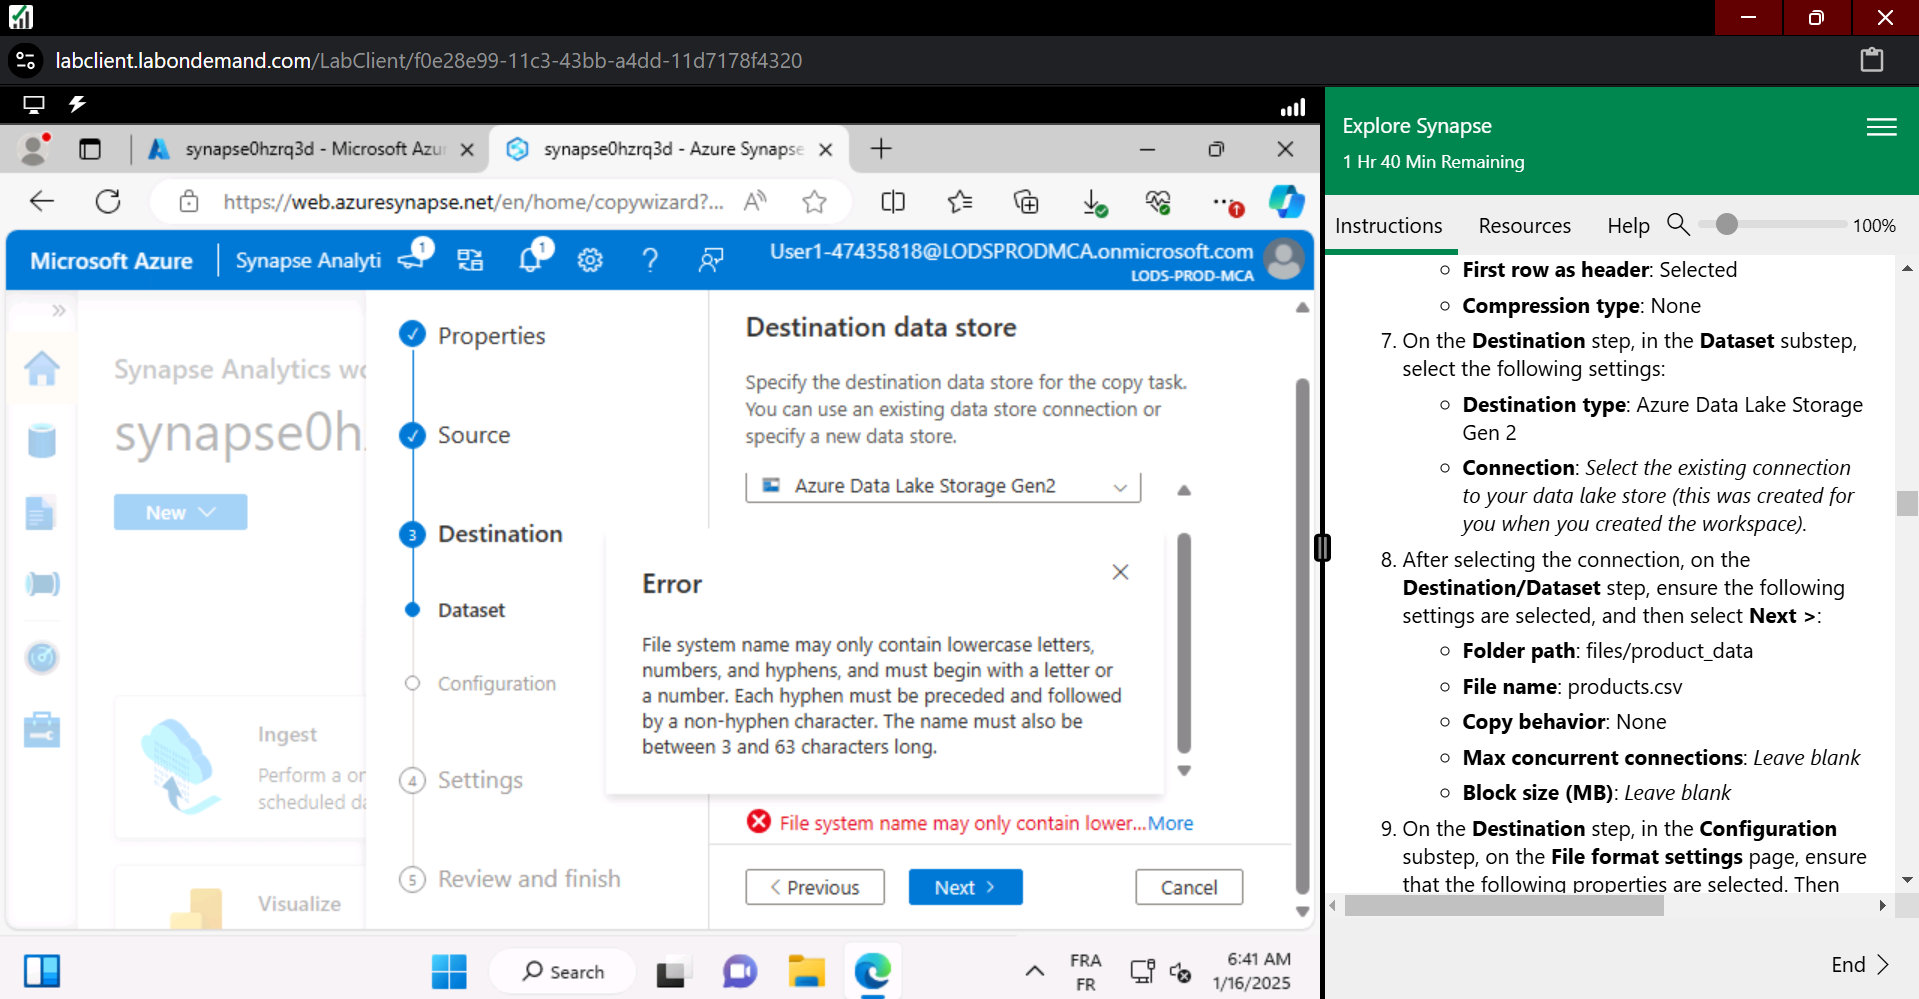Click the address bar URL in Edge
This screenshot has width=1919, height=999.
click(473, 202)
